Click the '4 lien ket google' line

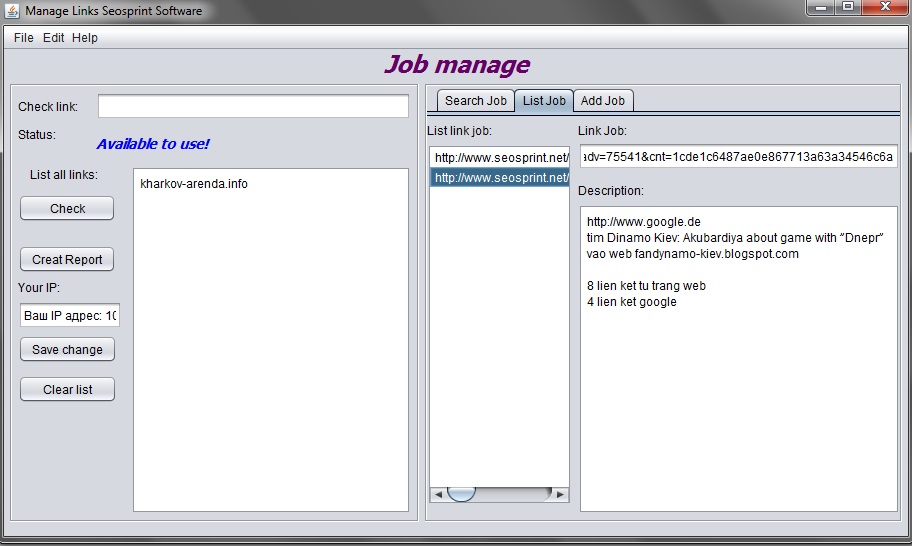[632, 302]
